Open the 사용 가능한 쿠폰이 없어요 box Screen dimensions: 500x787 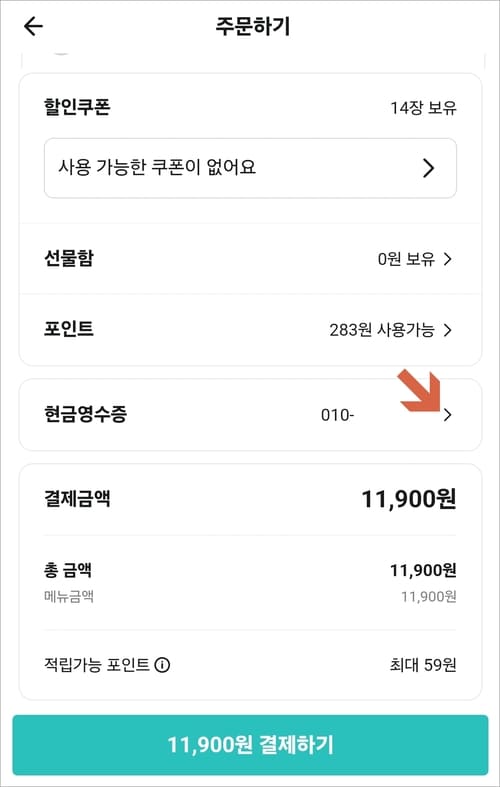click(250, 168)
